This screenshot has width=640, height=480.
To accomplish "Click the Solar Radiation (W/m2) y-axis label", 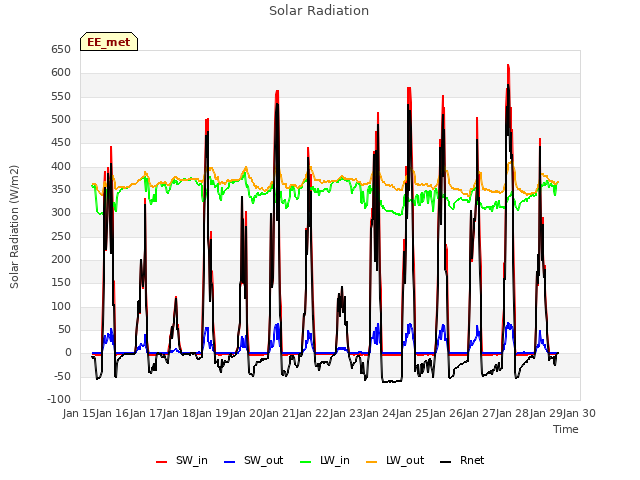I will (14, 227).
